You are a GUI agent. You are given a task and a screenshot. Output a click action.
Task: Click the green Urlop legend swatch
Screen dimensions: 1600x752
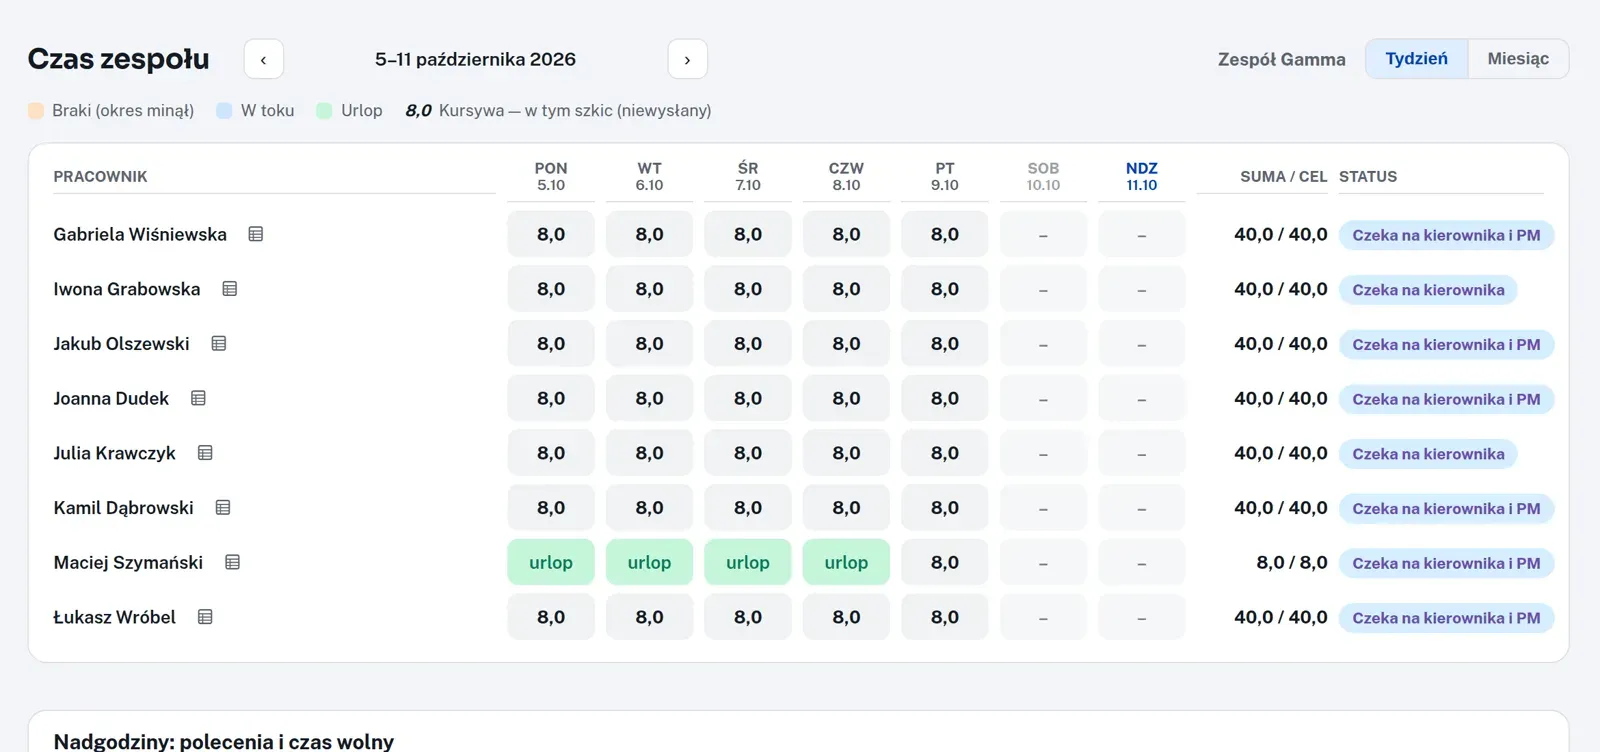324,111
